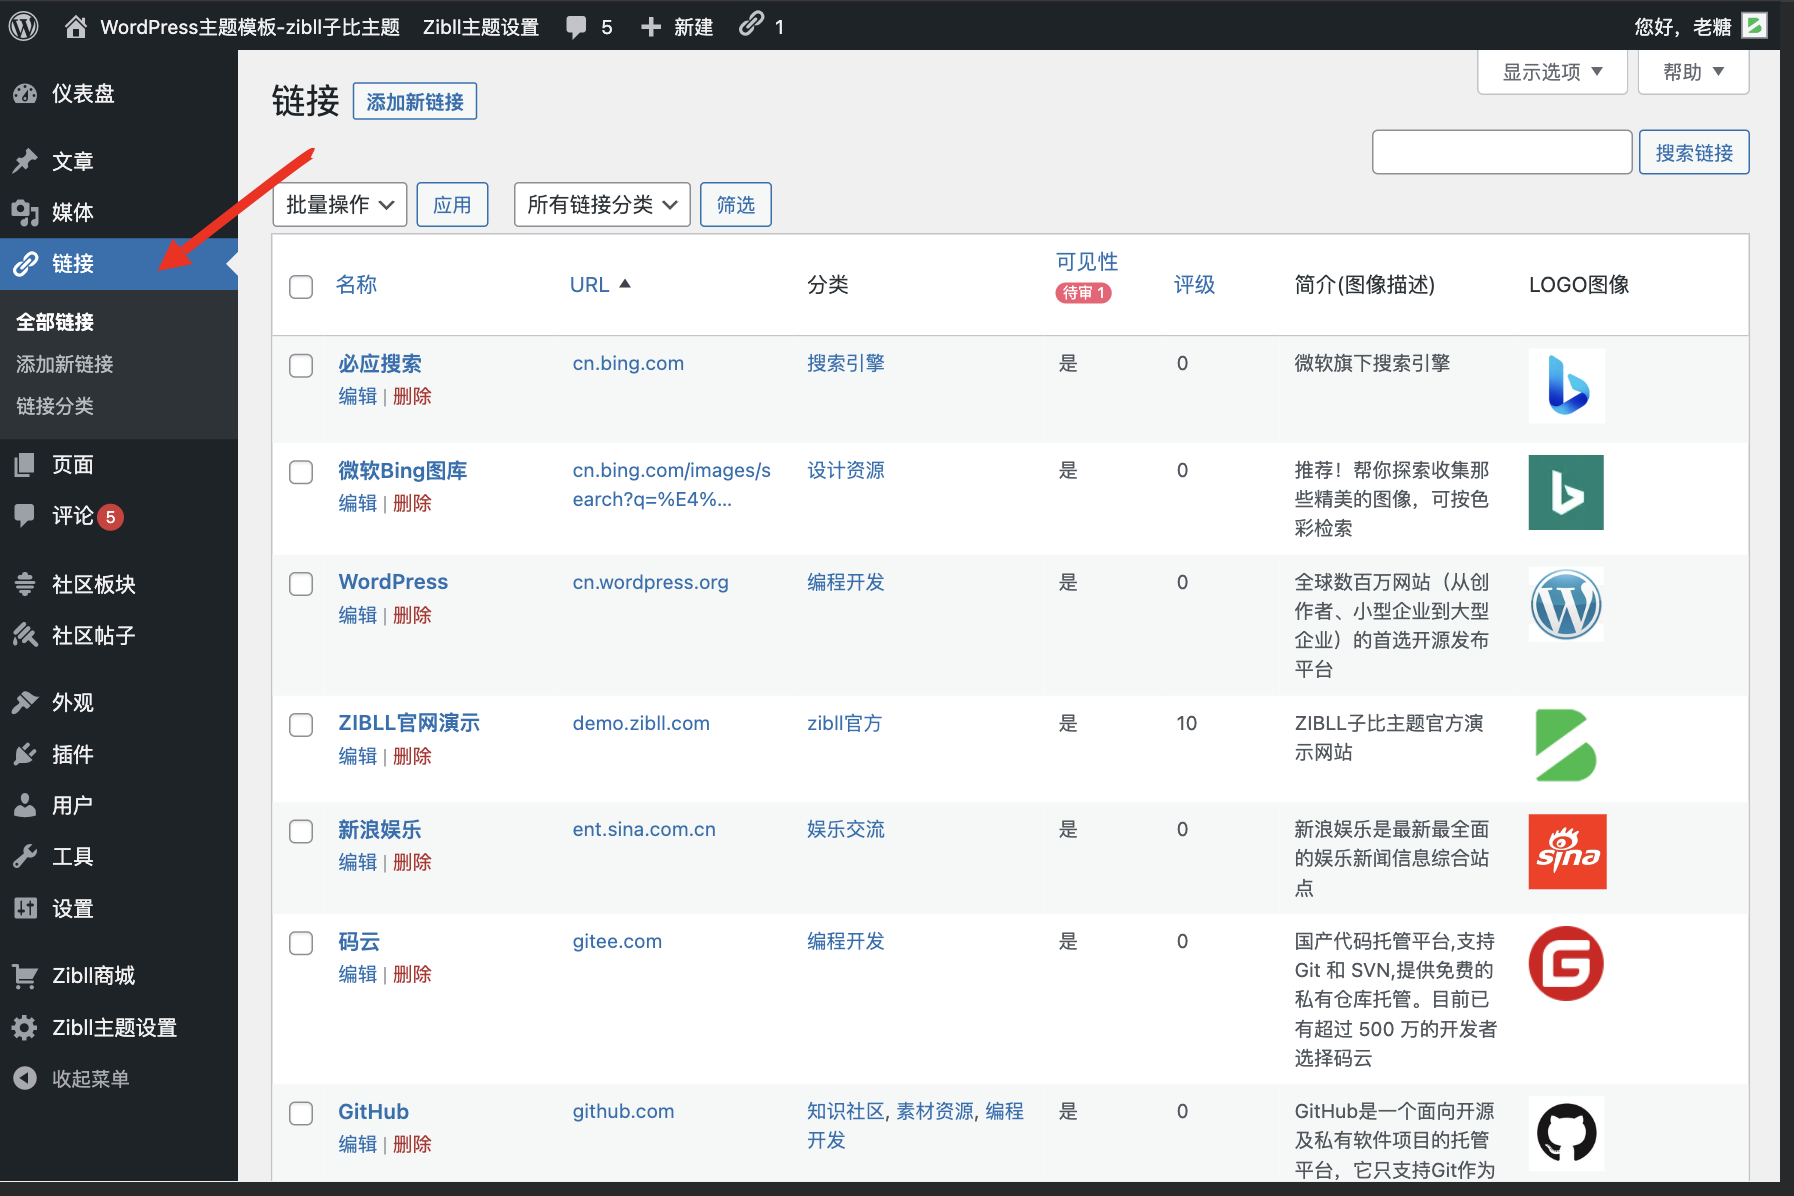Screen dimensions: 1794x1196
Task: Sort by the 评级 column header
Action: point(1194,285)
